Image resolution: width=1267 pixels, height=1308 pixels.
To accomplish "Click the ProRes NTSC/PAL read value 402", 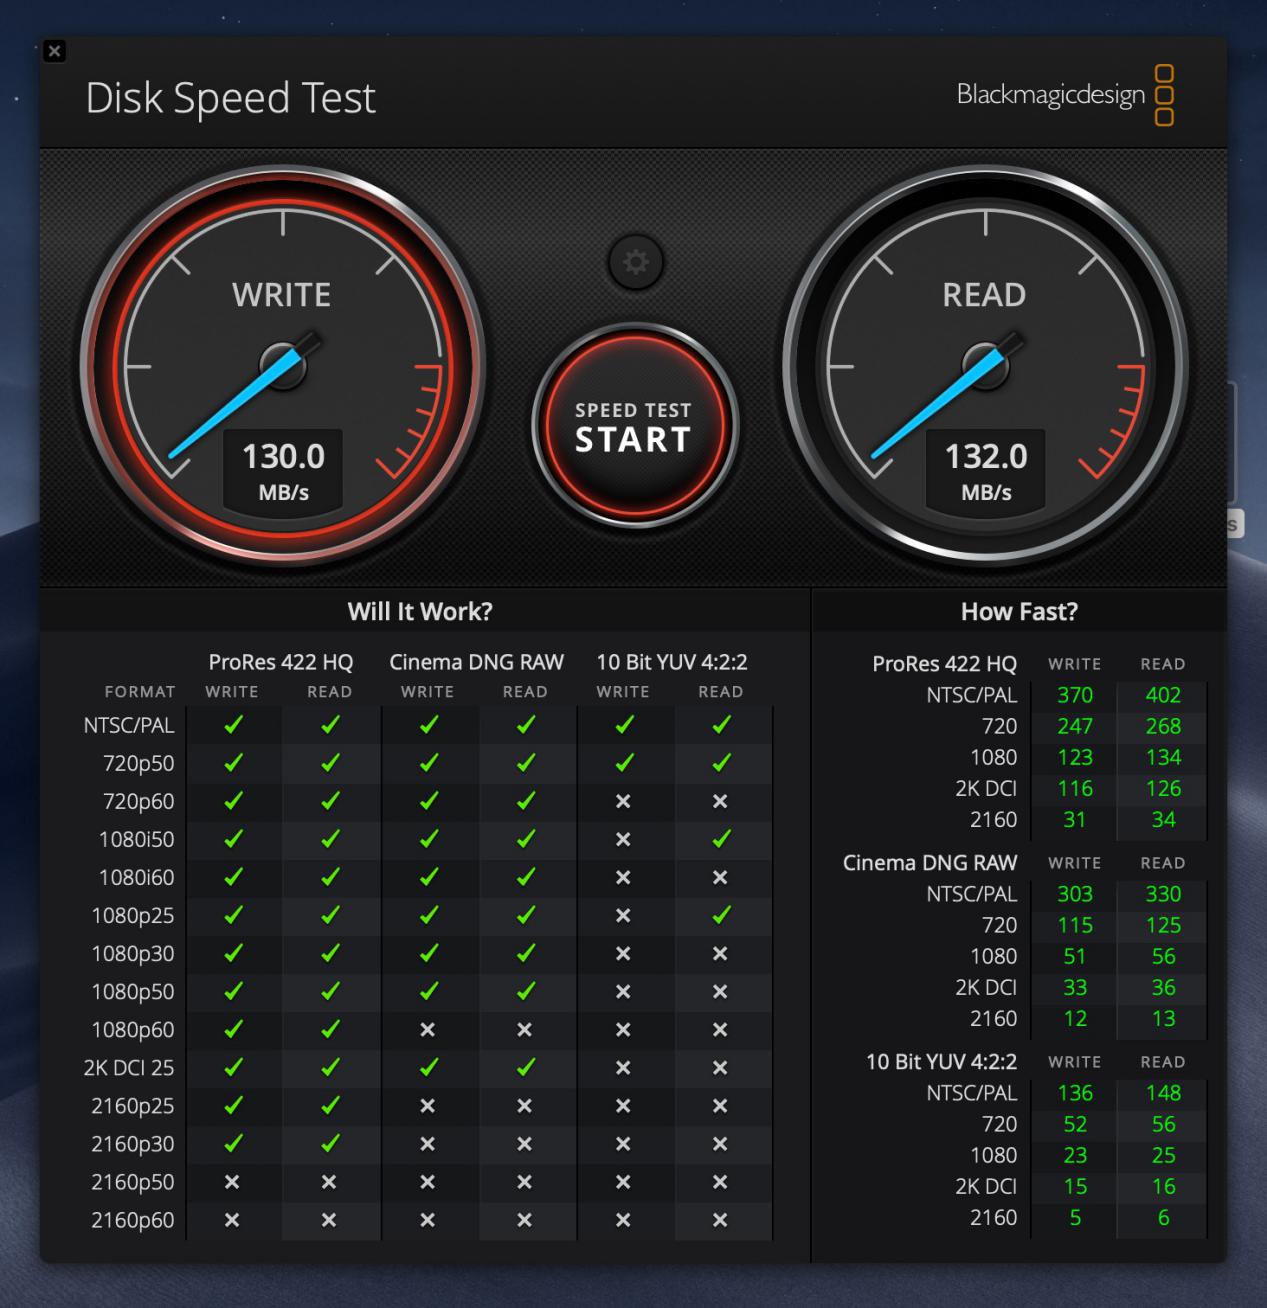I will pyautogui.click(x=1163, y=695).
